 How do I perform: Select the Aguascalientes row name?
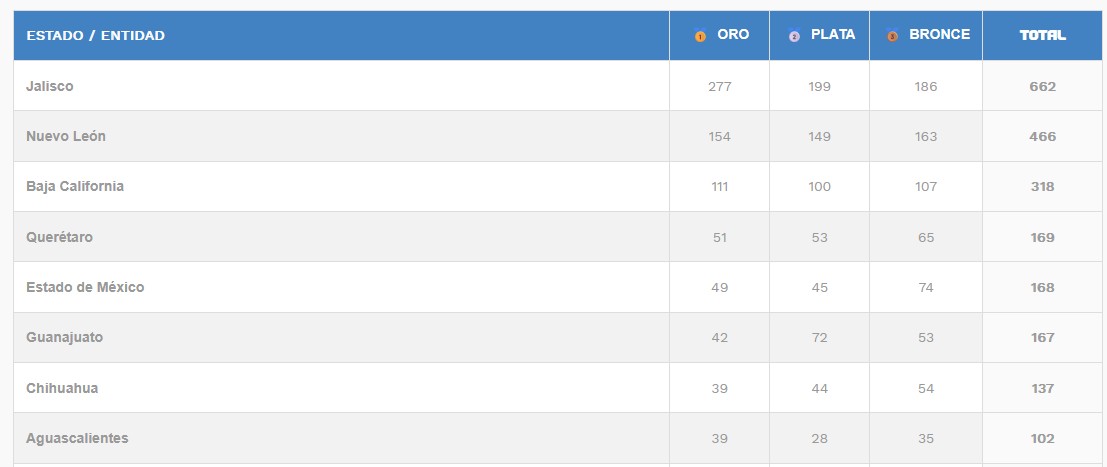click(x=77, y=439)
